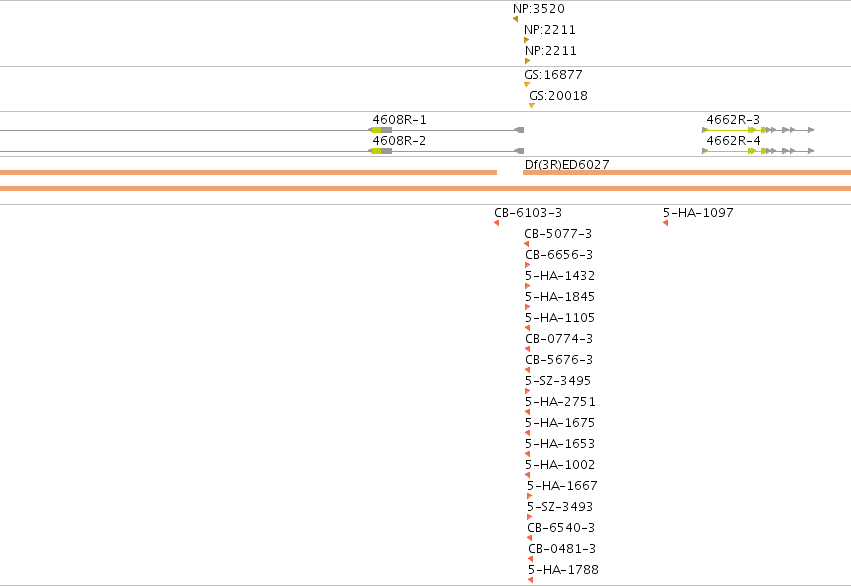Click the unlabeled full-width orange deficiency bar
This screenshot has width=851, height=586.
click(x=426, y=188)
